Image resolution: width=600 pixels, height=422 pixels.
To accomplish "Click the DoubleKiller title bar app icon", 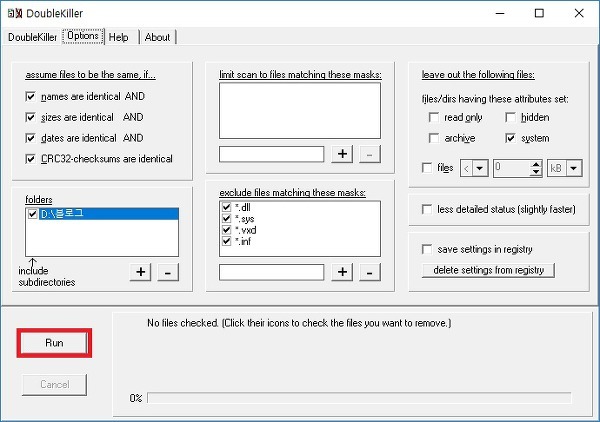I will pyautogui.click(x=15, y=13).
